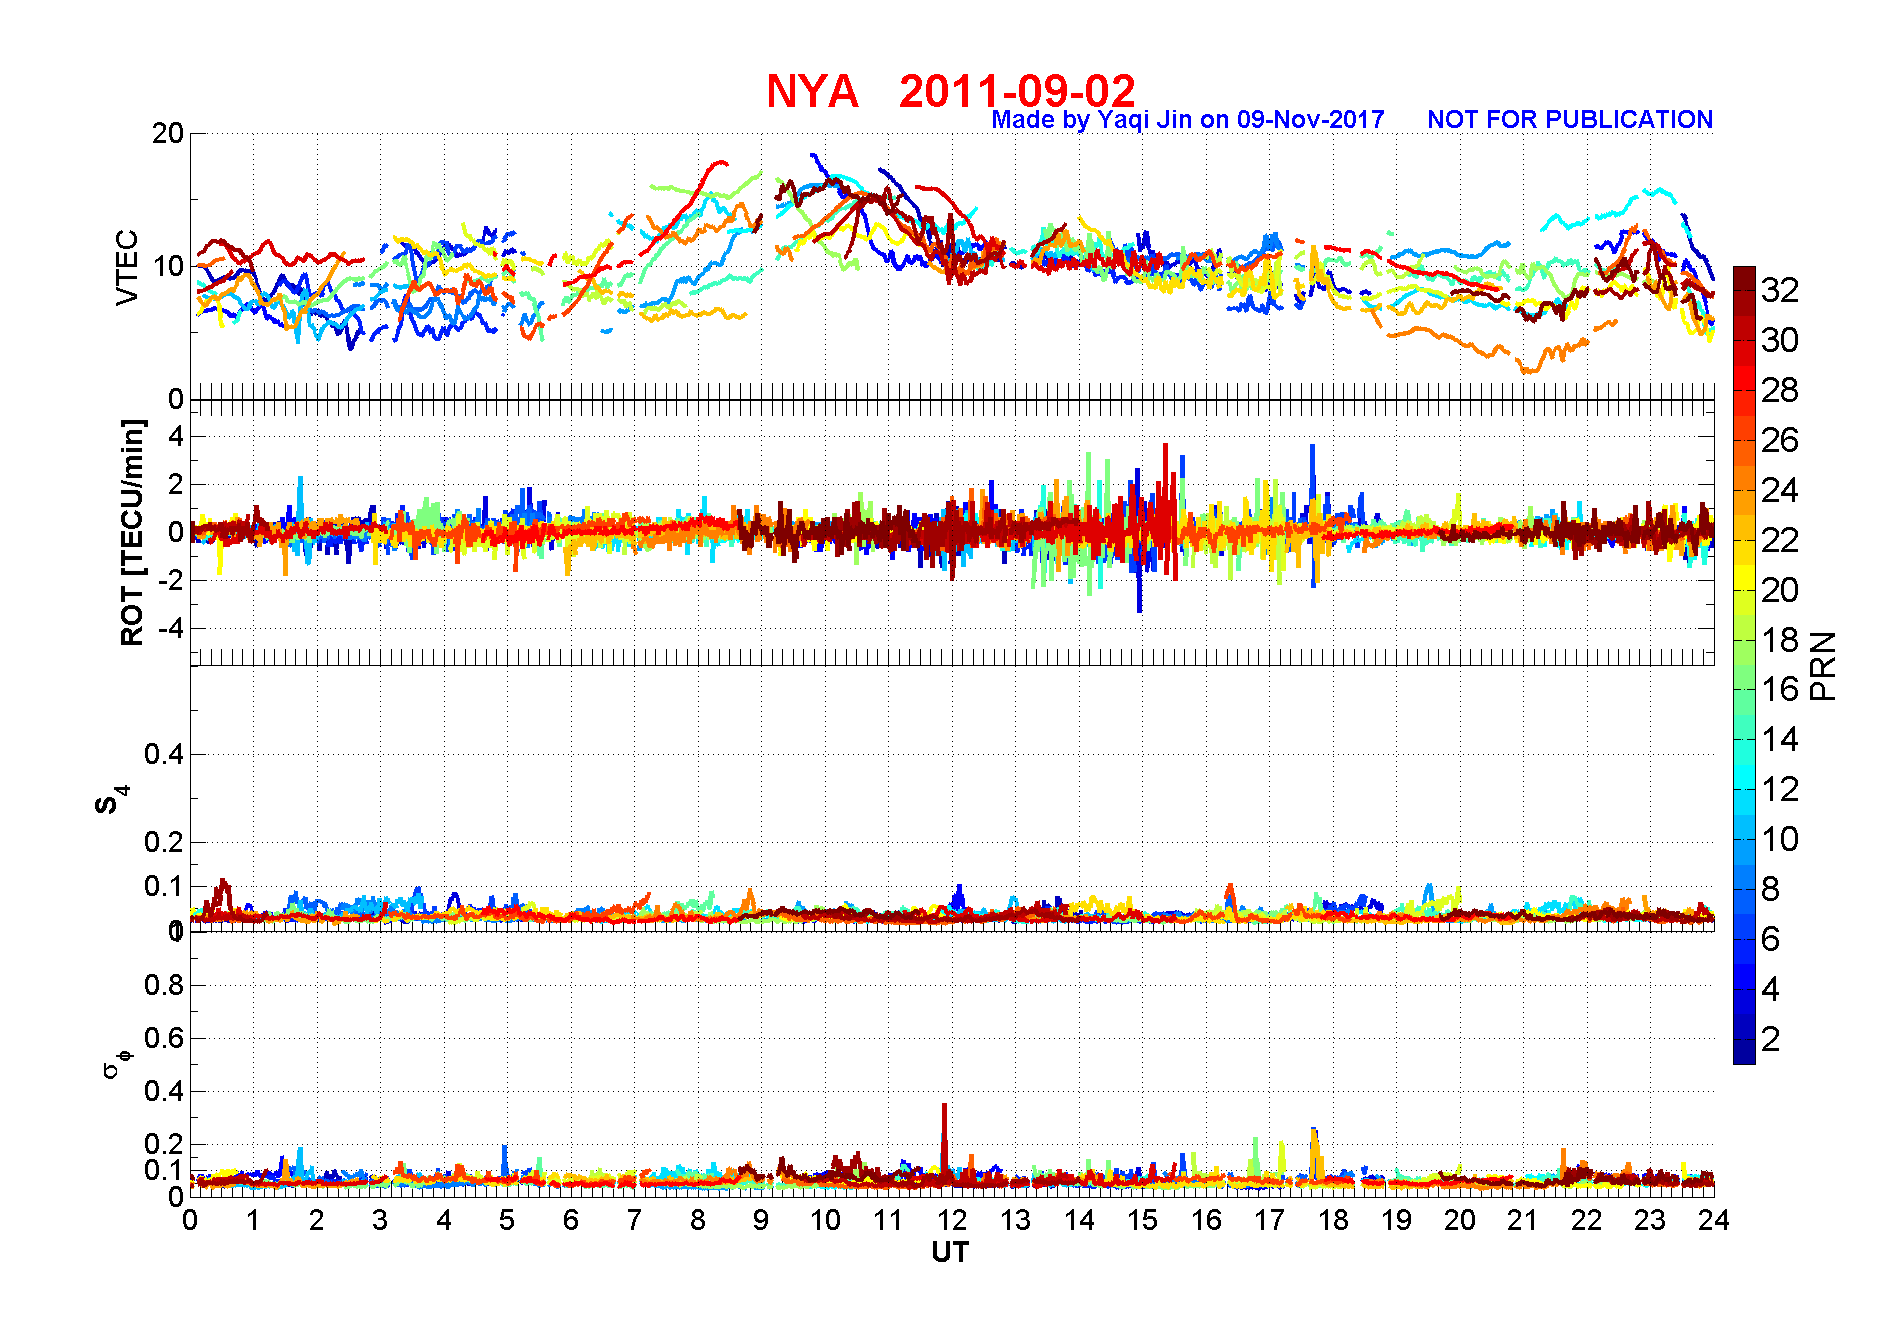1904x1330 pixels.
Task: Click the S4 y-axis label
Action: (111, 800)
